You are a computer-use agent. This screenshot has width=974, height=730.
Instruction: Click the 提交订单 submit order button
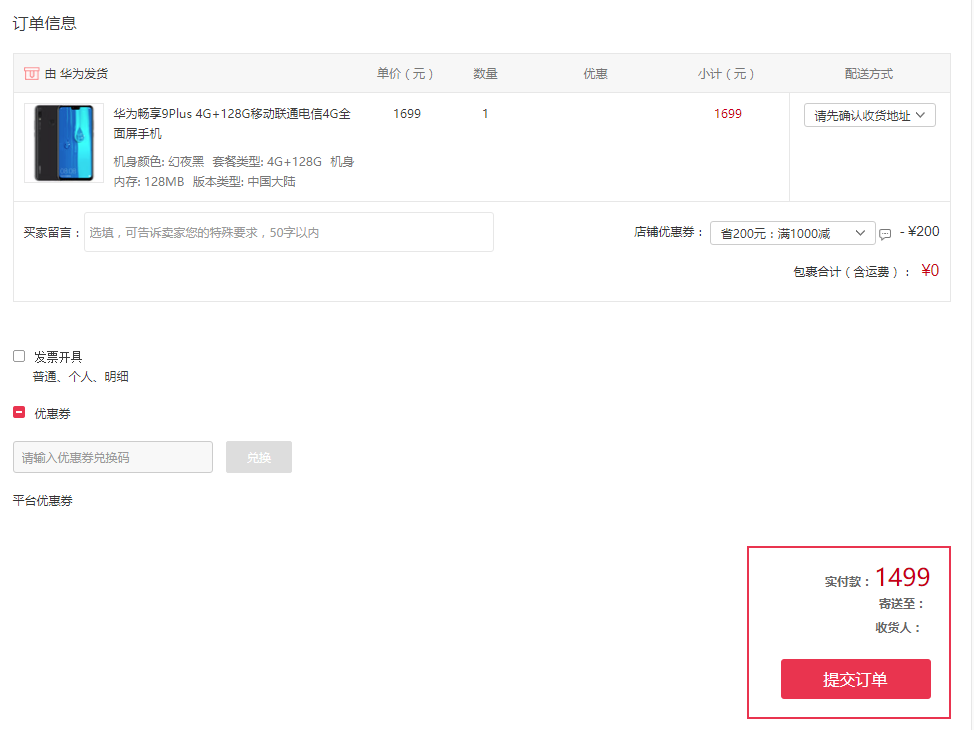coord(855,679)
